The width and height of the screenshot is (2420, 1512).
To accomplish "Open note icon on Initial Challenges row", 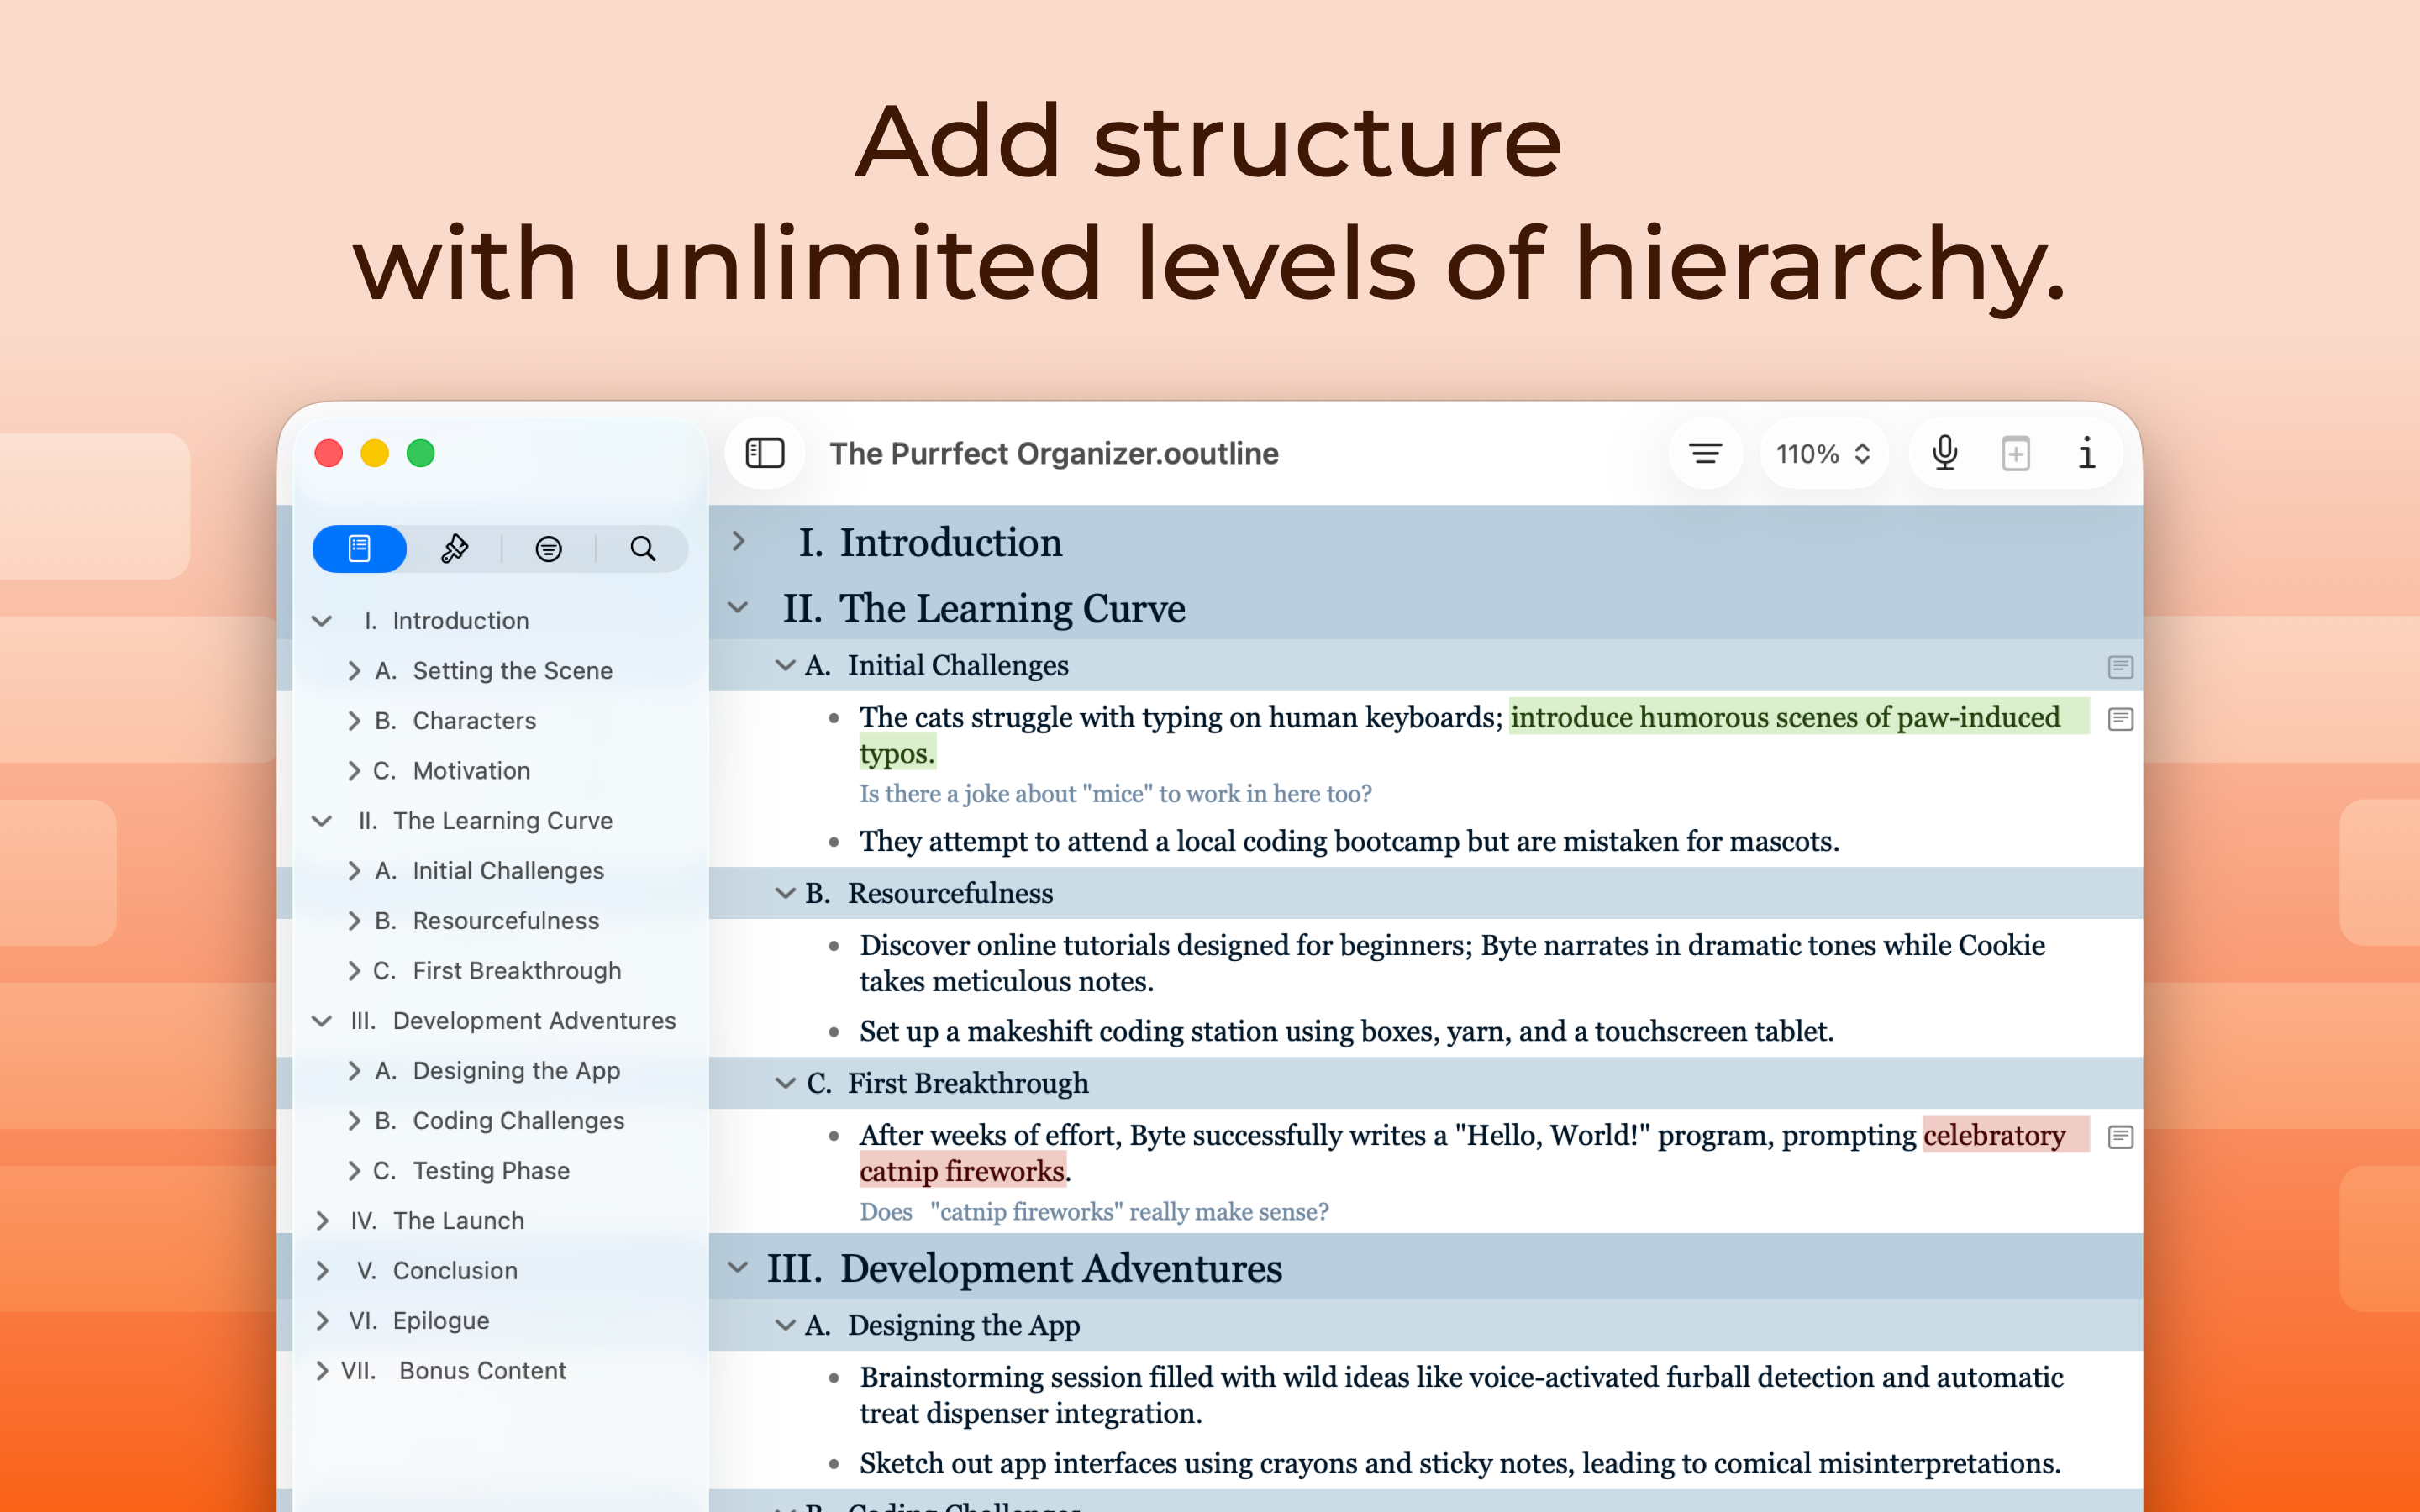I will point(2120,666).
